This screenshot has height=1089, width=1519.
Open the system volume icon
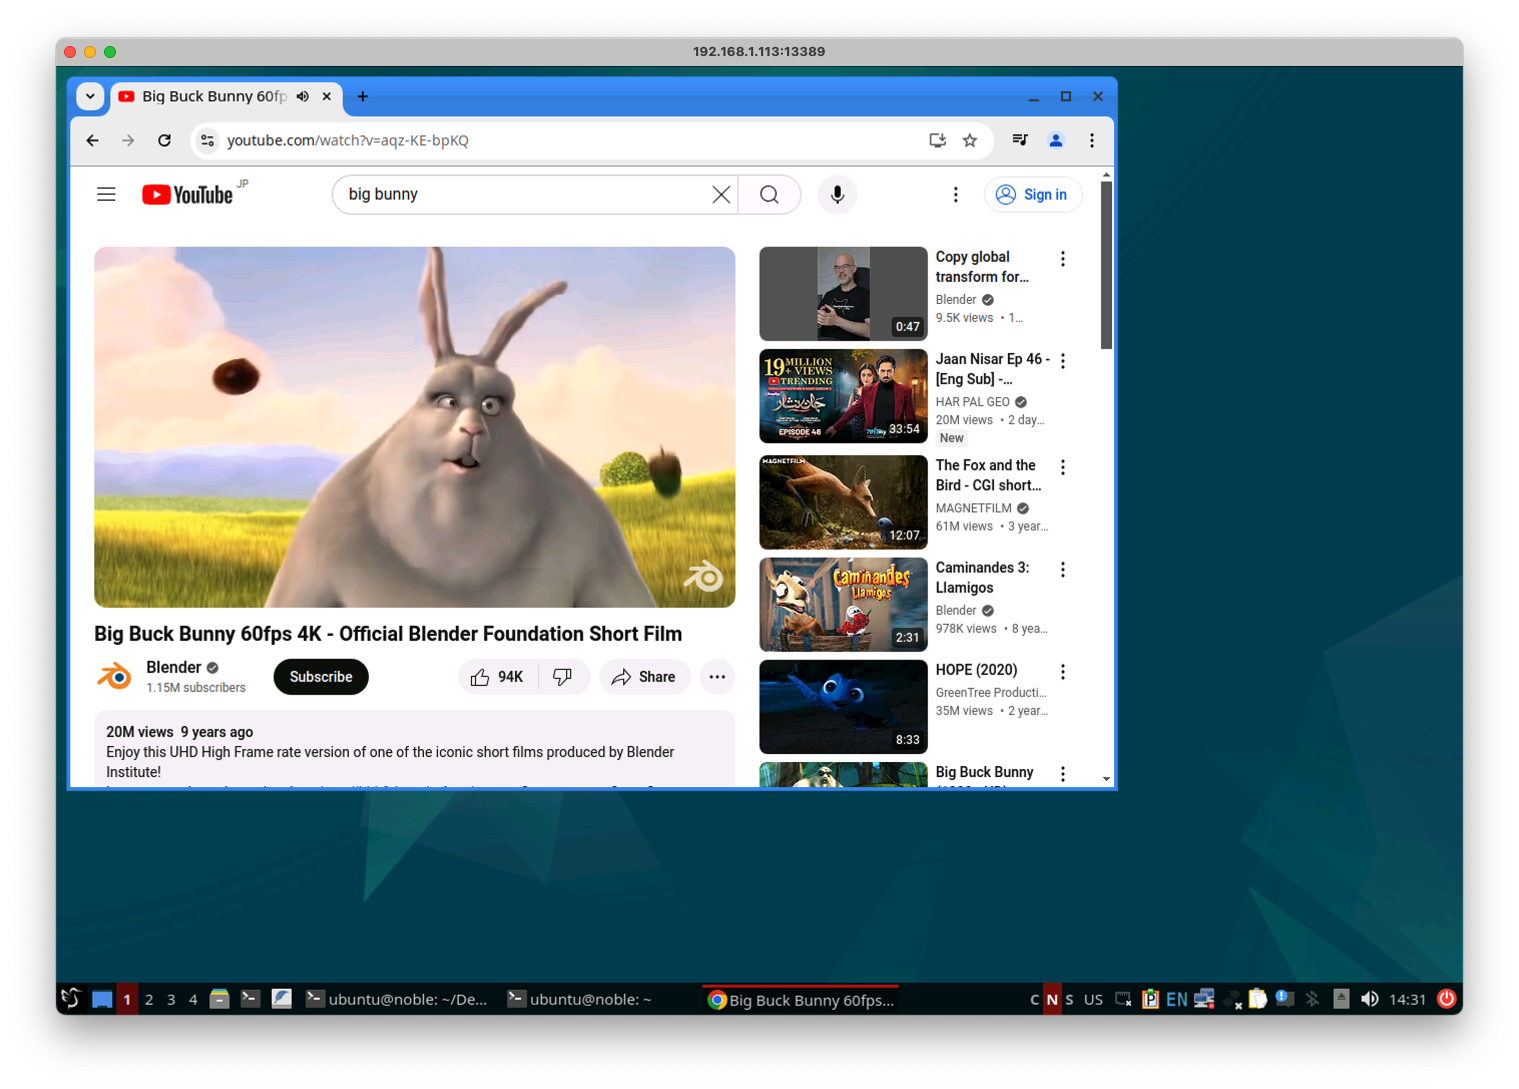[1369, 999]
